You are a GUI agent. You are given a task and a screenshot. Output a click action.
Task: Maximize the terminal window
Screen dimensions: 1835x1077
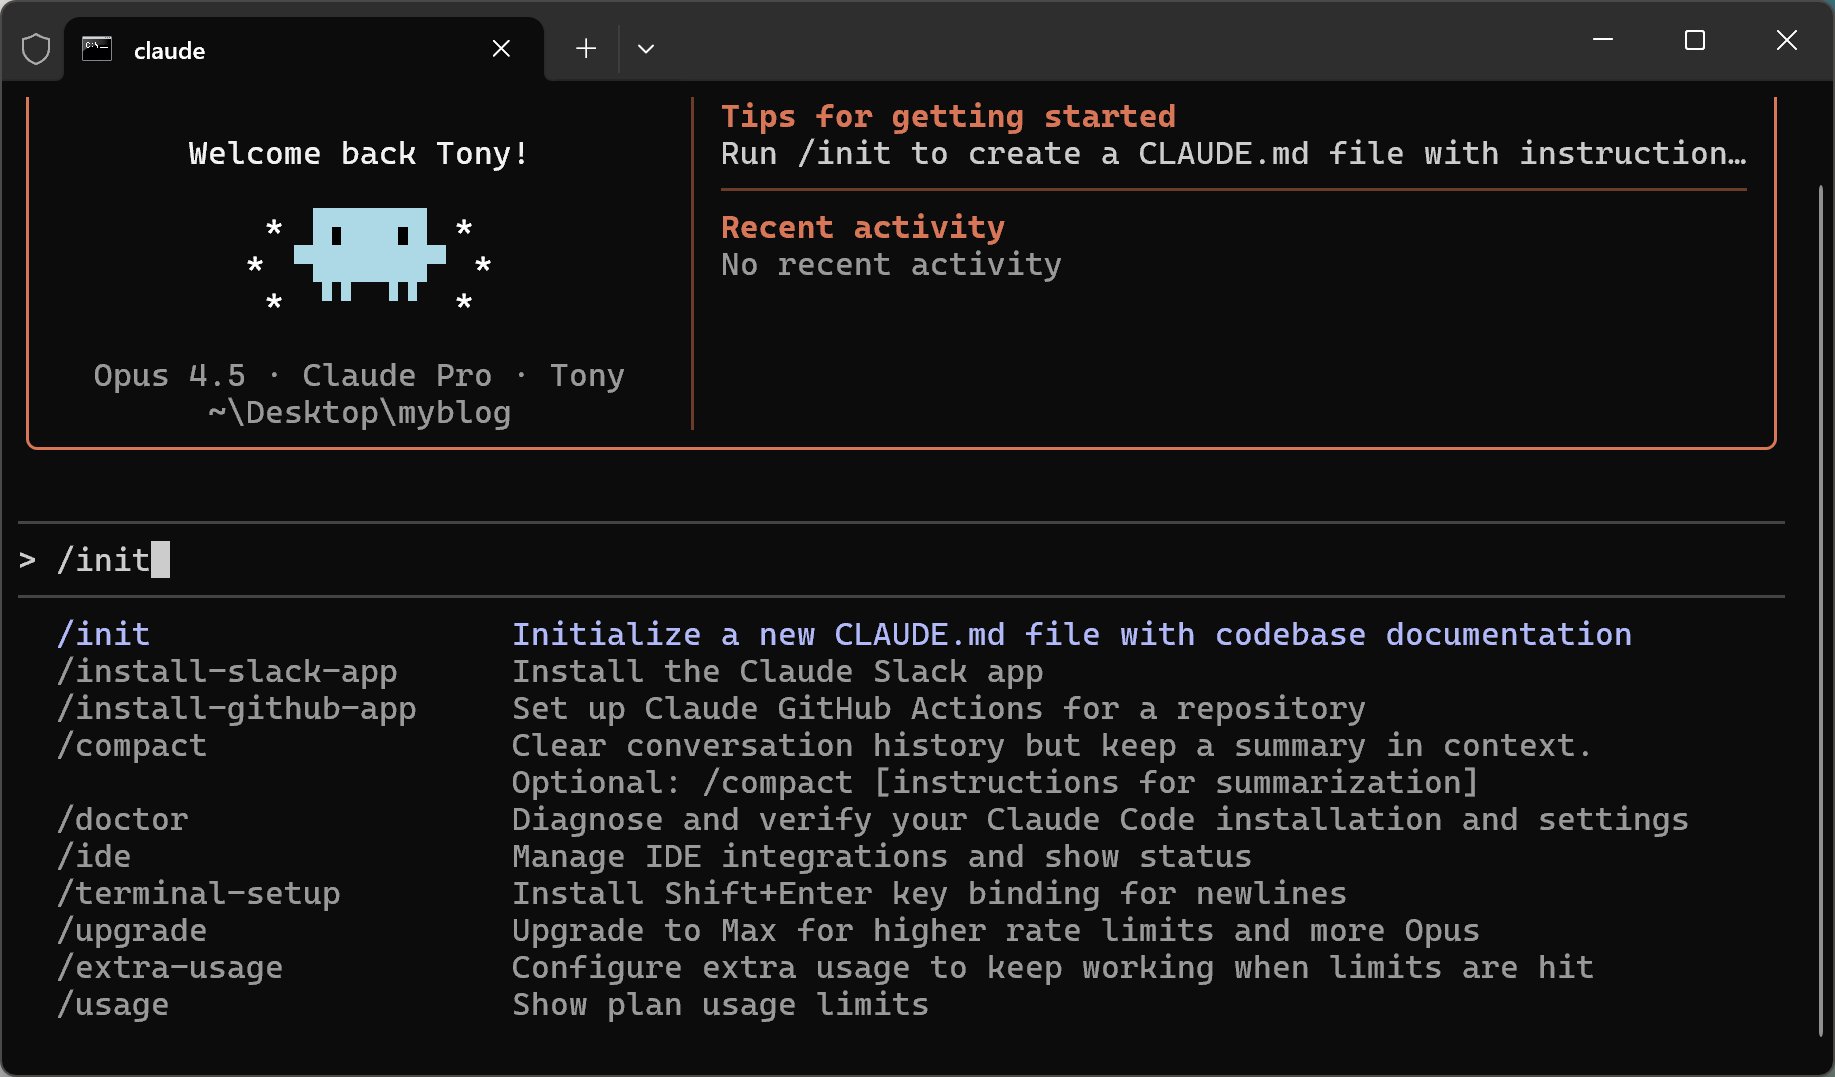coord(1695,40)
